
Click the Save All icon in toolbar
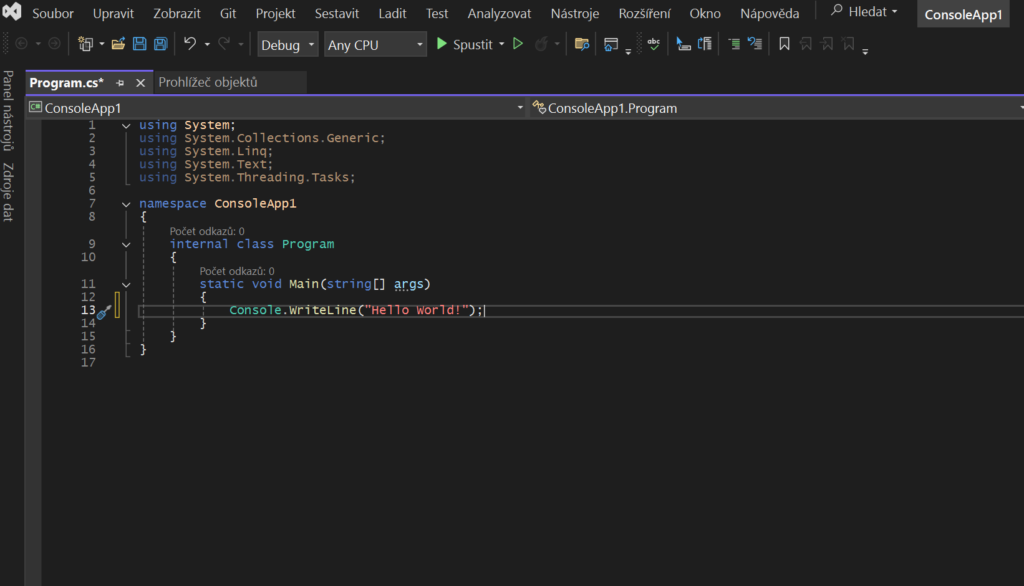tap(160, 44)
